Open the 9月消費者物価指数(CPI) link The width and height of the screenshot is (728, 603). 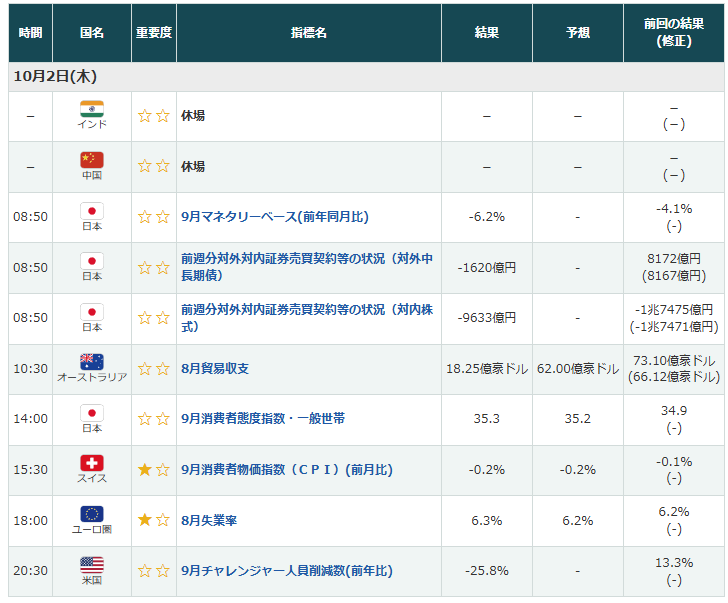coord(287,469)
